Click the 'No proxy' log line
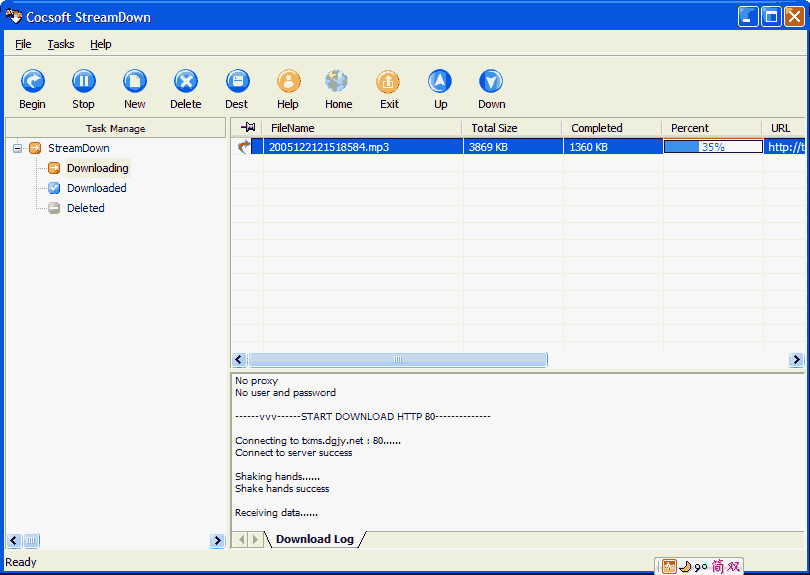Image resolution: width=810 pixels, height=575 pixels. pos(257,381)
